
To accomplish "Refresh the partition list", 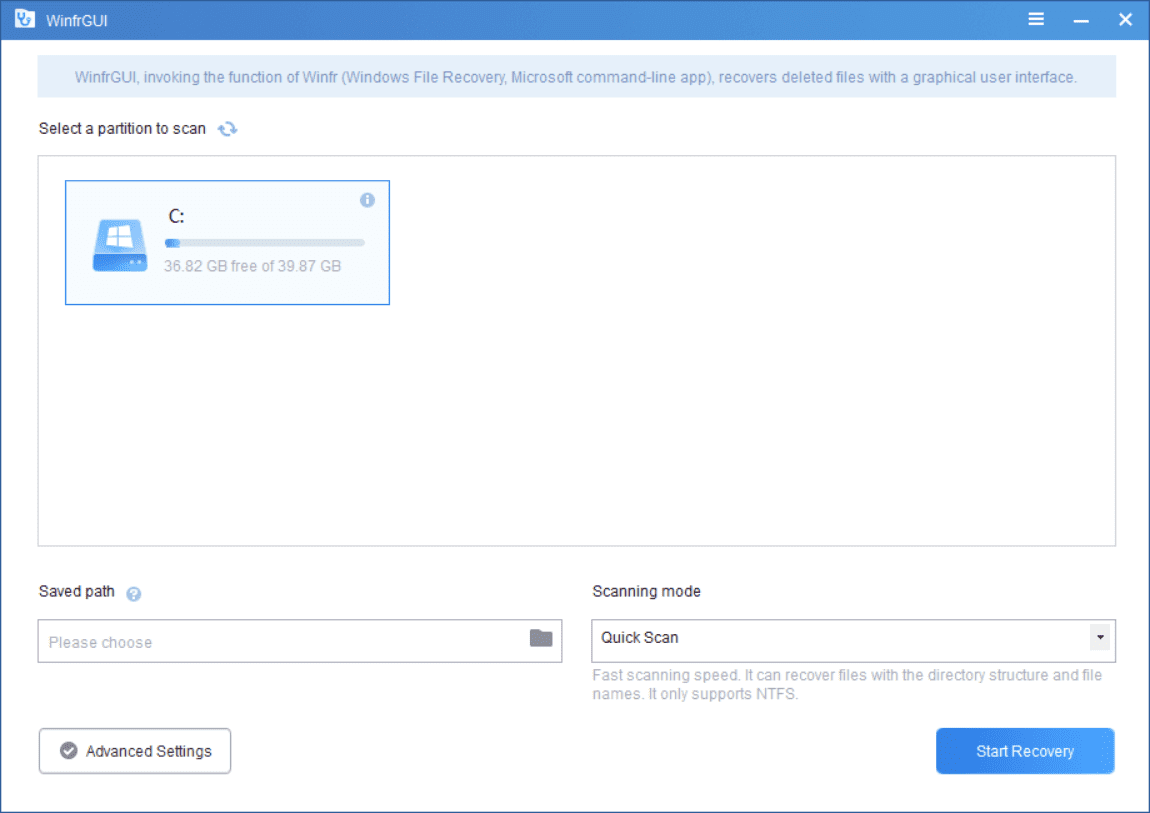I will 228,129.
